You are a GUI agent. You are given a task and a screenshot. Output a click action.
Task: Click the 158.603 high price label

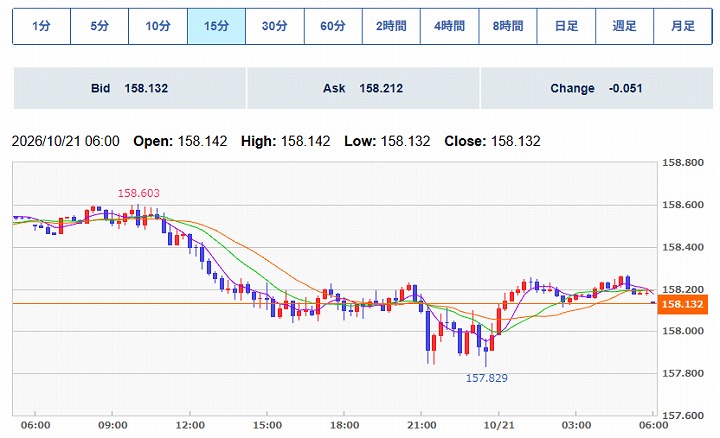139,193
